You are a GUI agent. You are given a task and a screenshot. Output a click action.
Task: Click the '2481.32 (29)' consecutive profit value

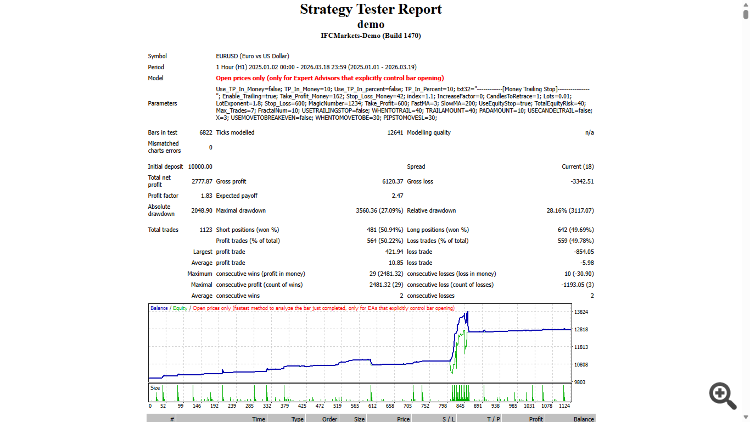(x=386, y=285)
